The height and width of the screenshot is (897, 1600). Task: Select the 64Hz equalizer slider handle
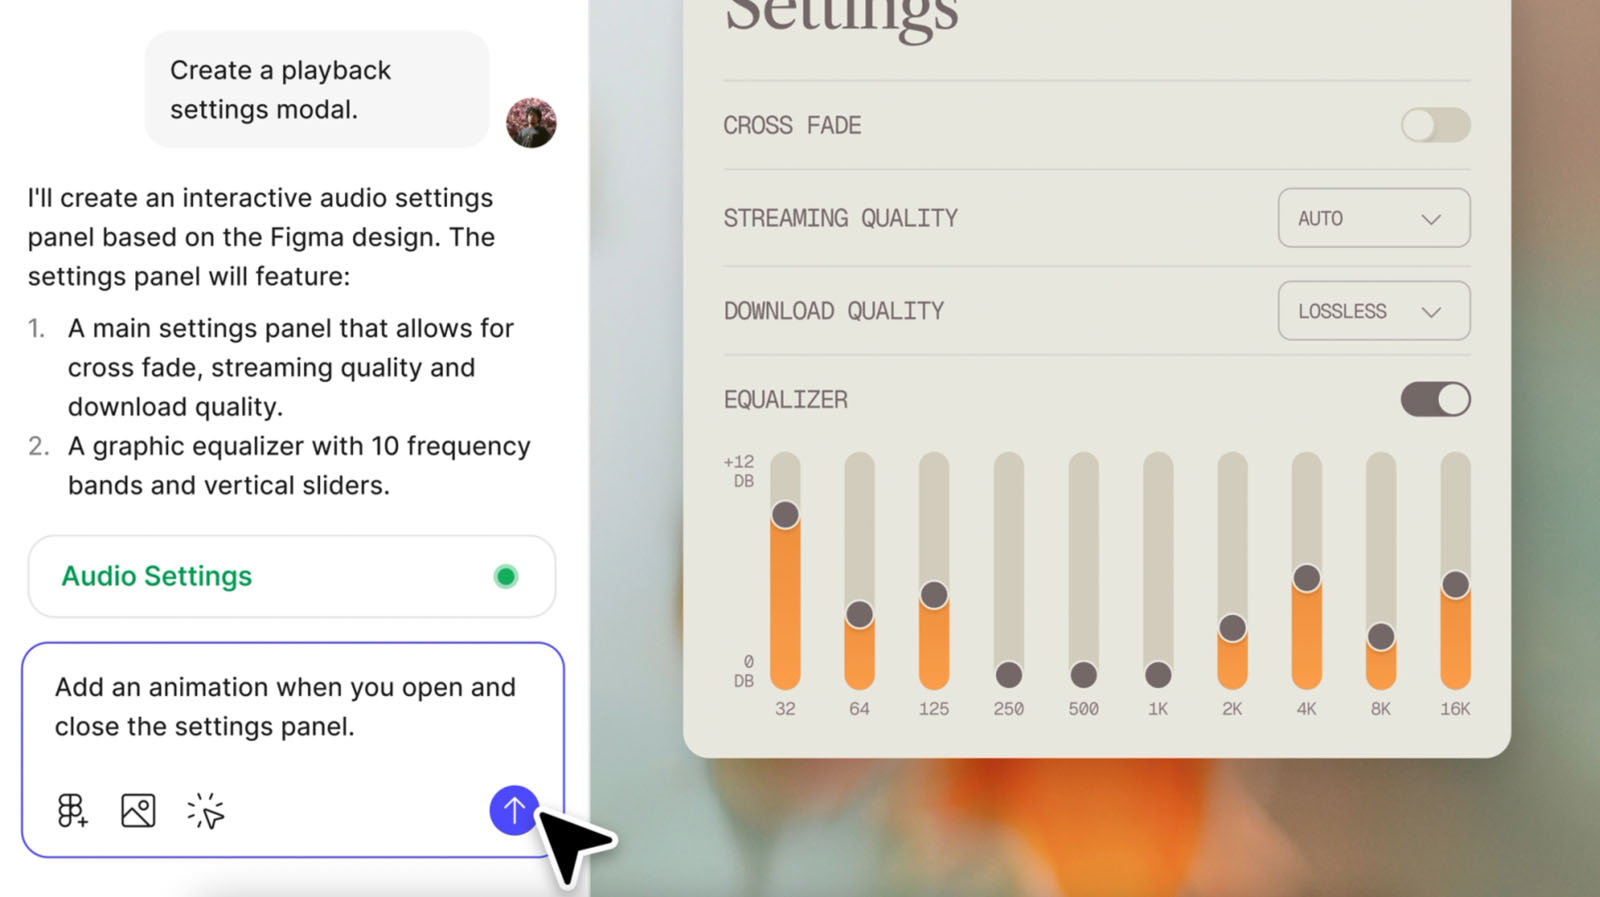[859, 616]
